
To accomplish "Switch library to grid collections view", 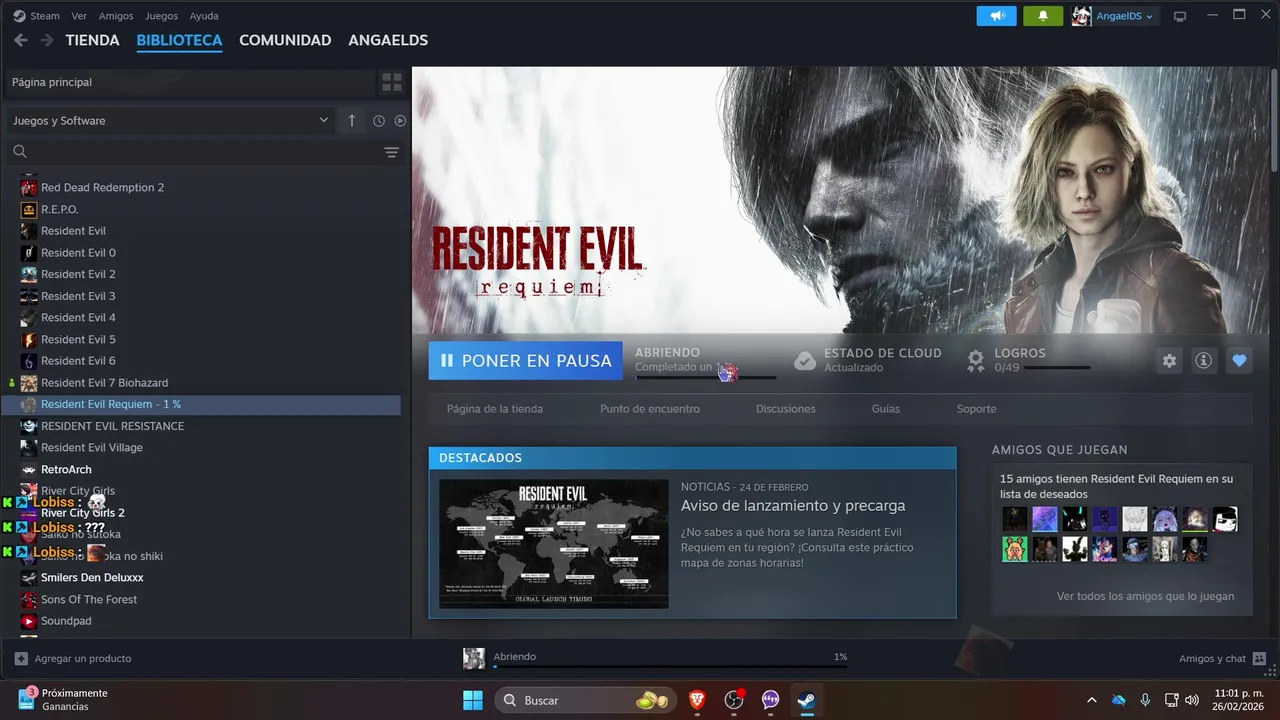I will [x=392, y=82].
